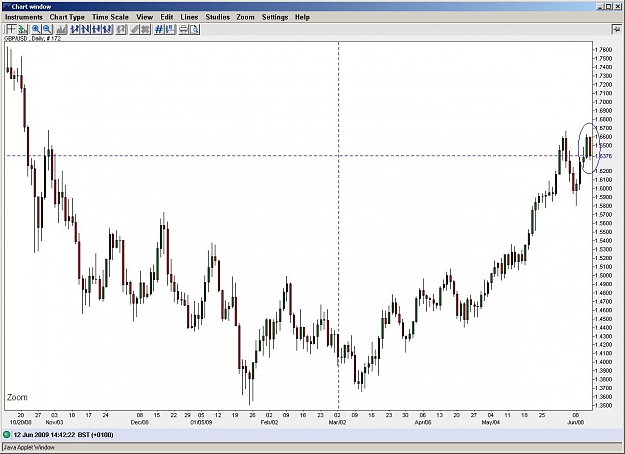
Task: Open the View menu
Action: 144,17
